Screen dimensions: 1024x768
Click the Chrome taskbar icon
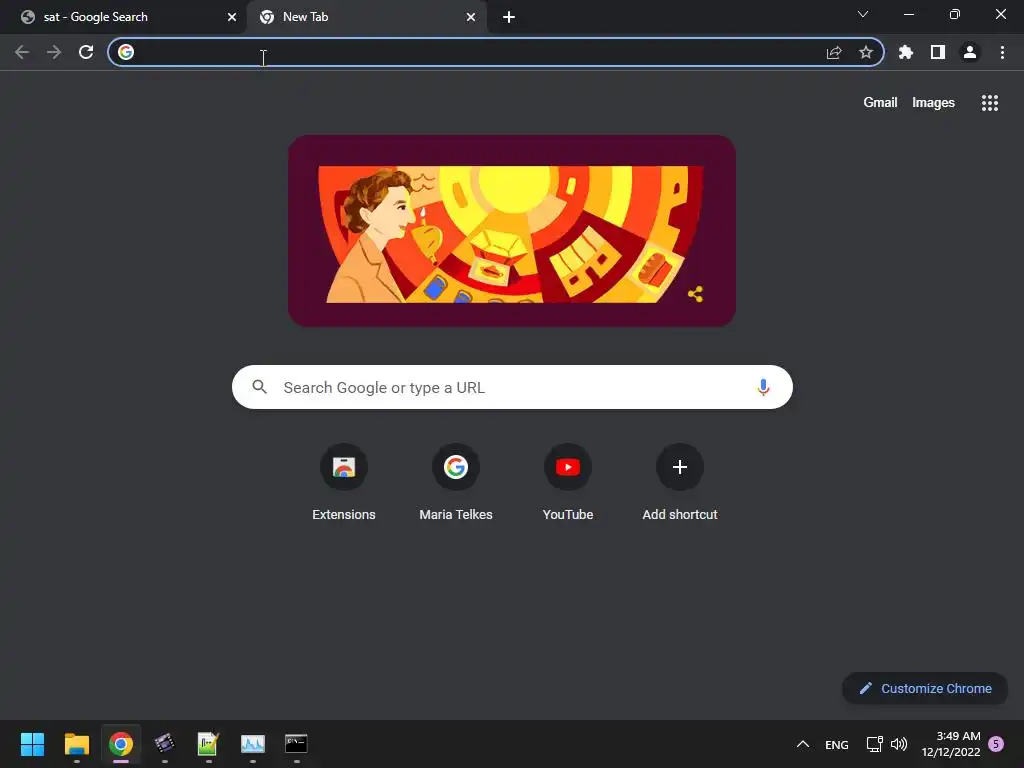click(121, 744)
